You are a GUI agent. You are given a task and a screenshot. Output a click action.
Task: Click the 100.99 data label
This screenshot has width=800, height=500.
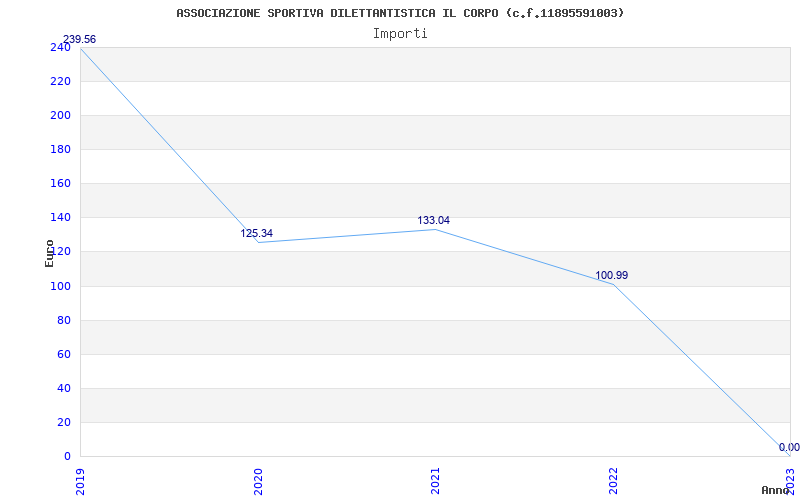[x=612, y=276]
